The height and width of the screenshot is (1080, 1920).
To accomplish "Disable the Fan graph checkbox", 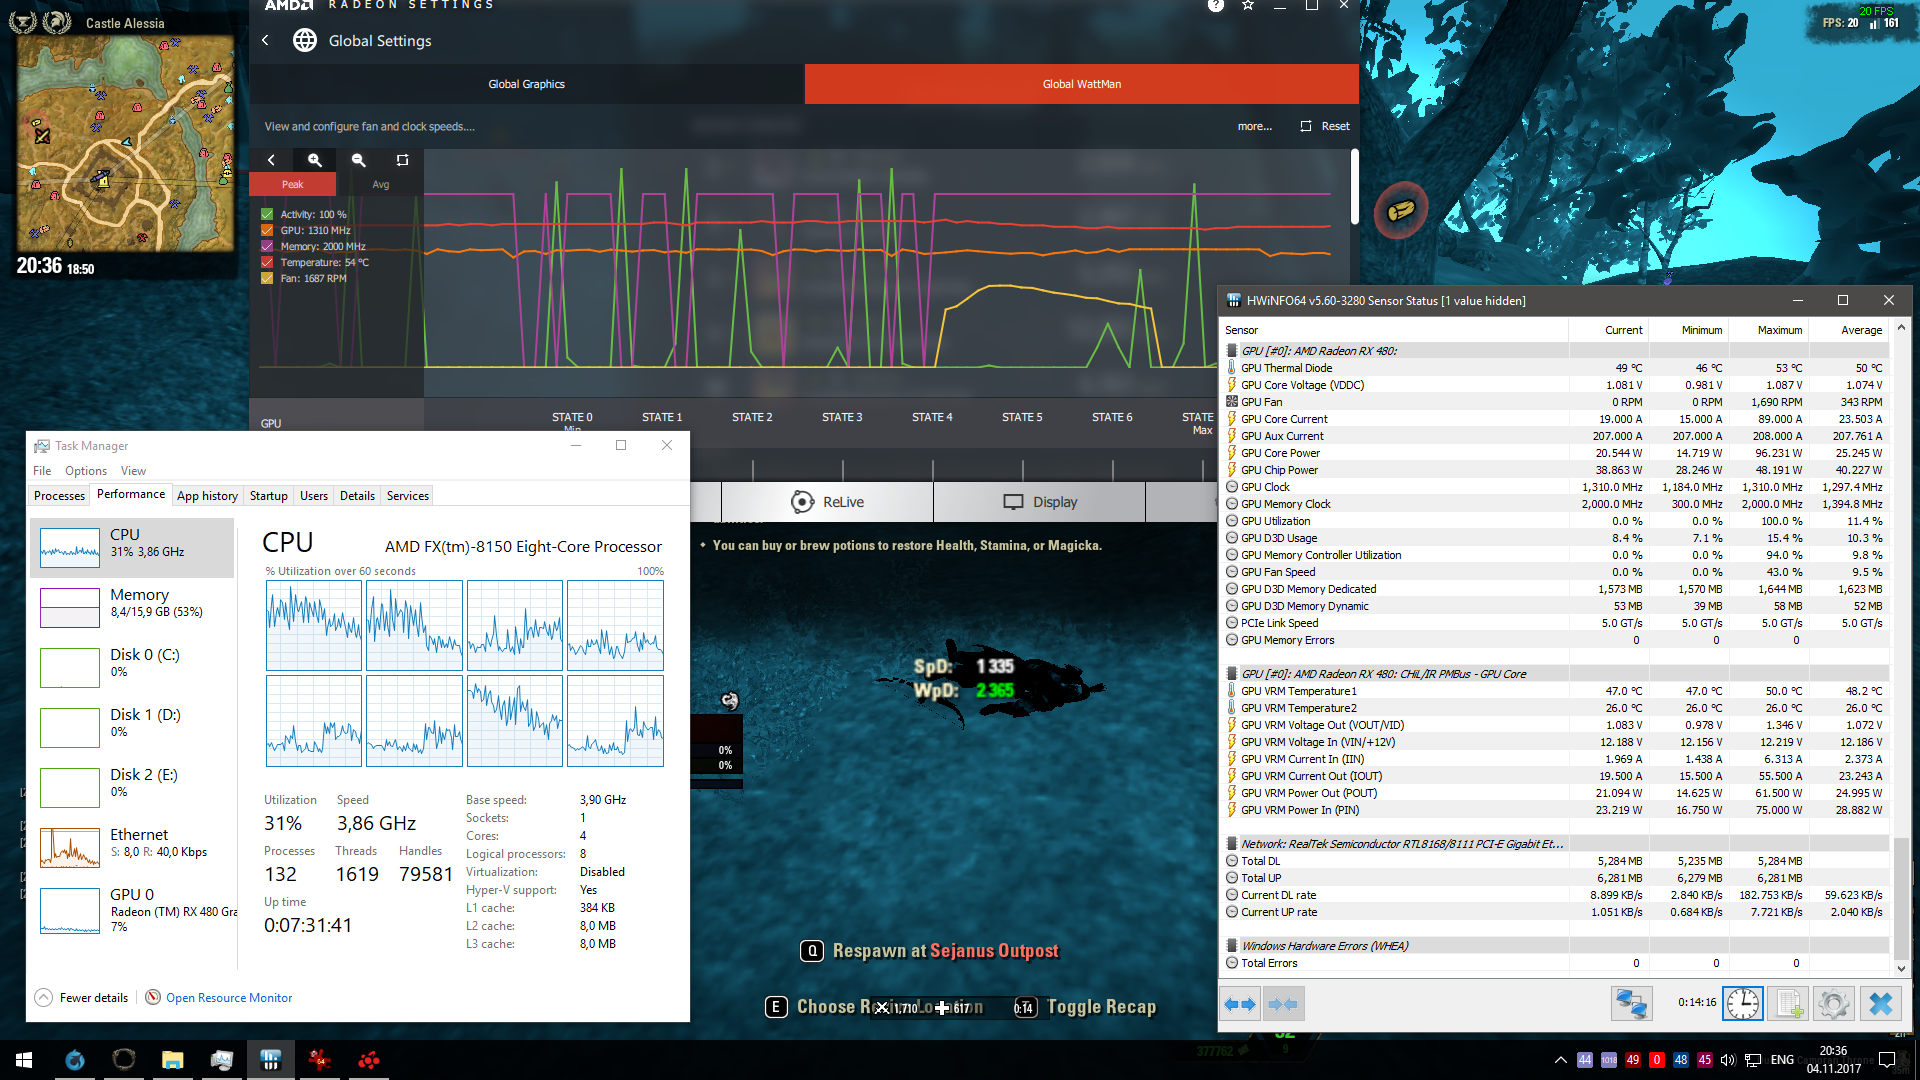I will pyautogui.click(x=267, y=278).
